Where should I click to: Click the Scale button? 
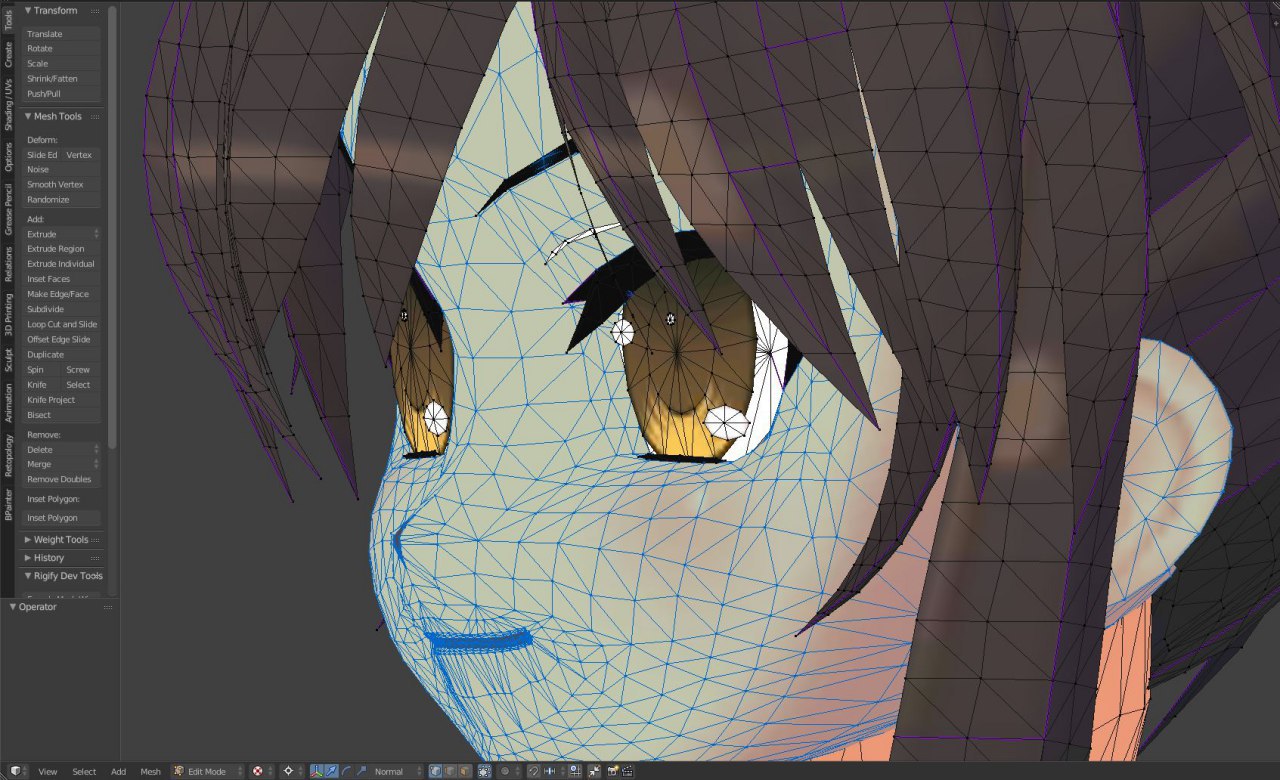tap(62, 63)
